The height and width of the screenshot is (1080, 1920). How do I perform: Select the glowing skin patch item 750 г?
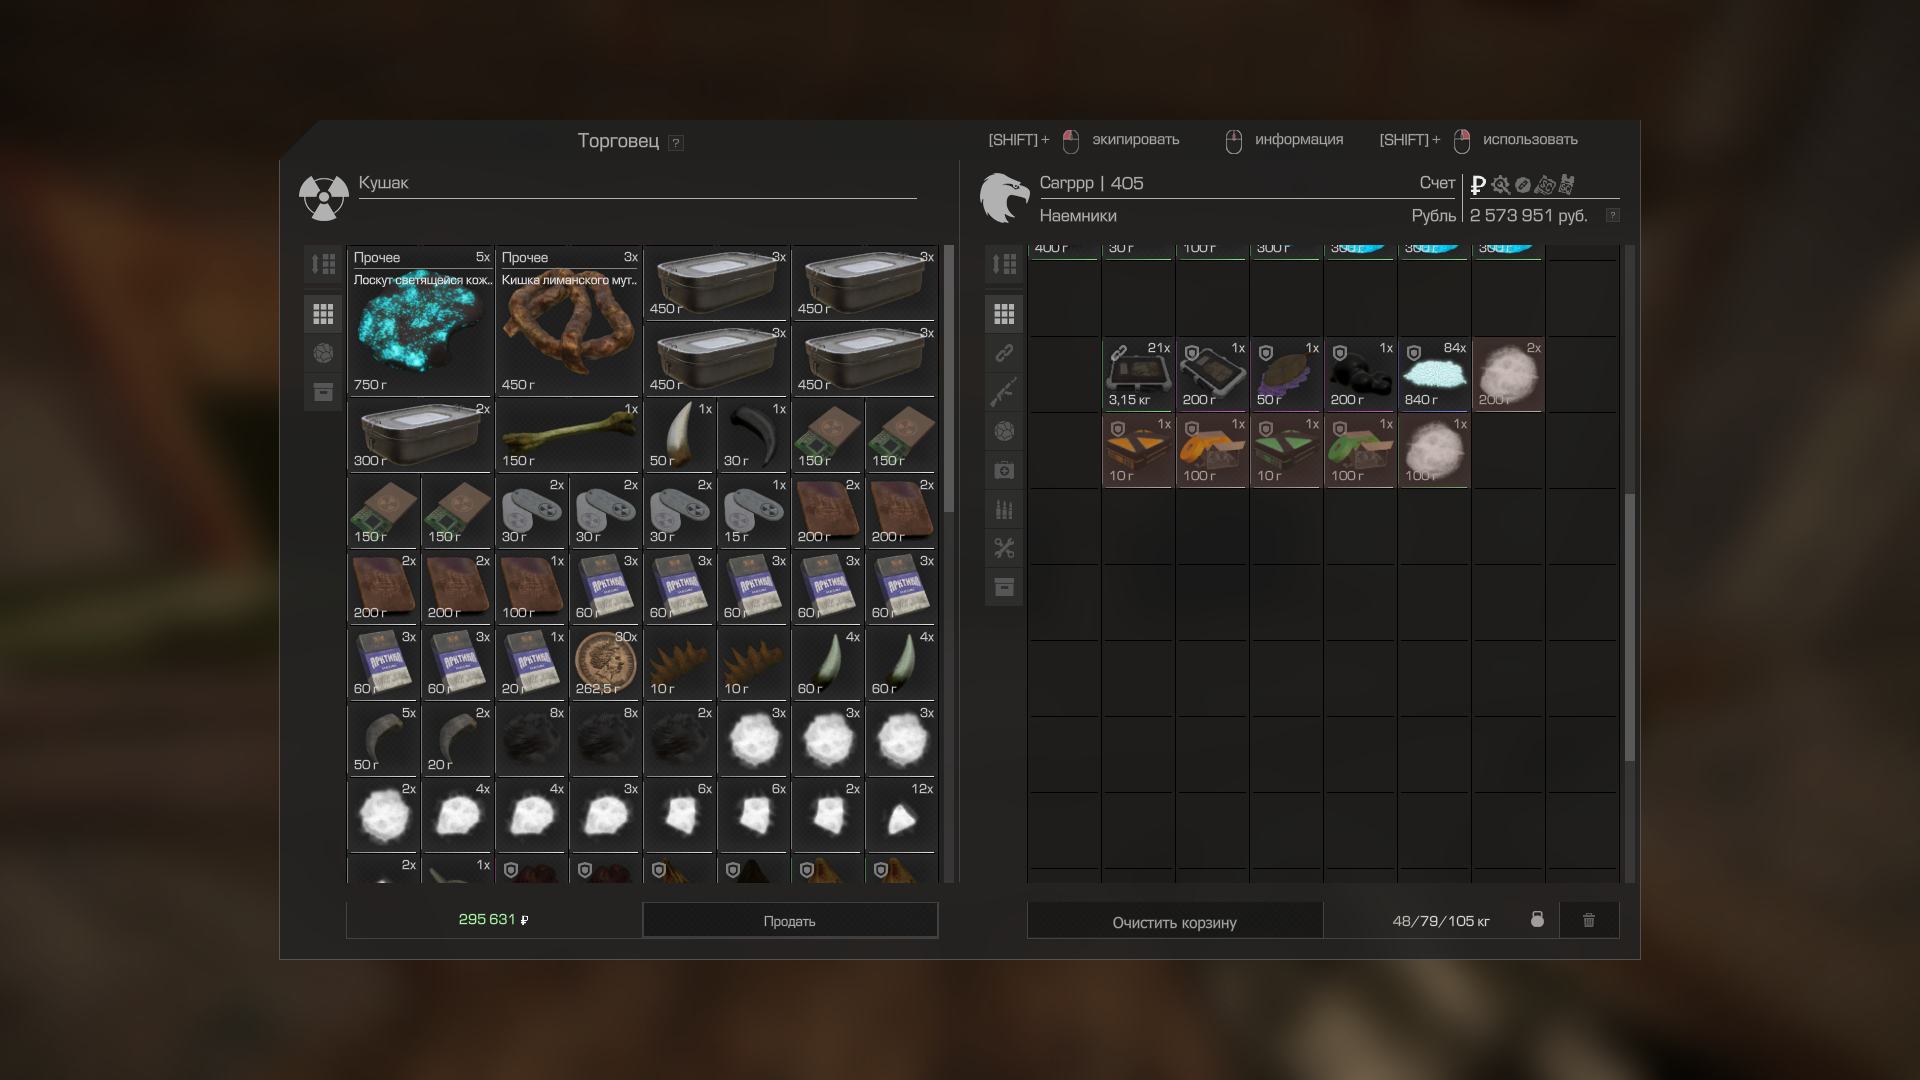point(421,321)
